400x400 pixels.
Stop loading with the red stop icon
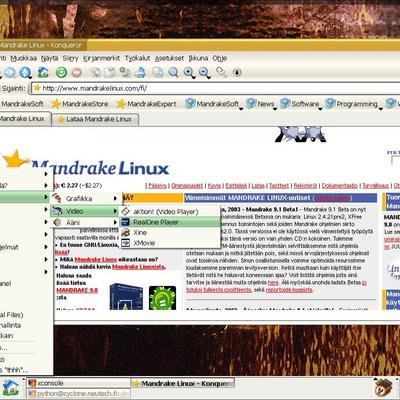point(77,72)
